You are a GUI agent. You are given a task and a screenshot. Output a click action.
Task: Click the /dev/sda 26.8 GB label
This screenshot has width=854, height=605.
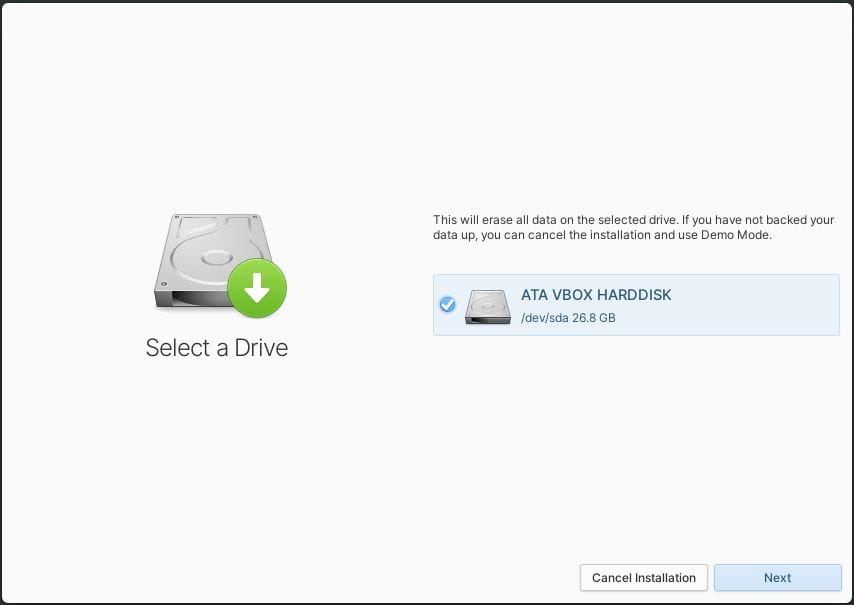click(x=568, y=317)
